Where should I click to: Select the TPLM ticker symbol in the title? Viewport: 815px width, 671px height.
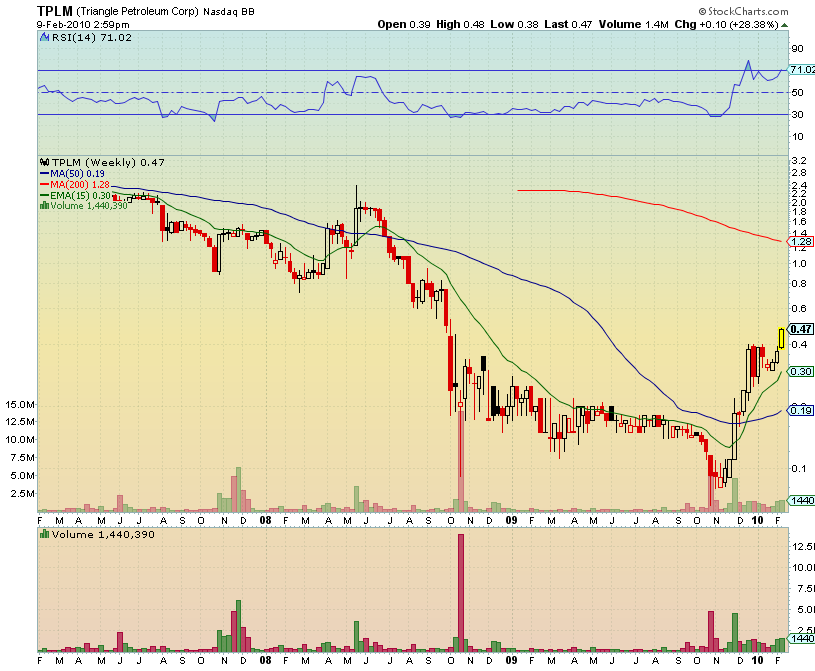point(55,11)
